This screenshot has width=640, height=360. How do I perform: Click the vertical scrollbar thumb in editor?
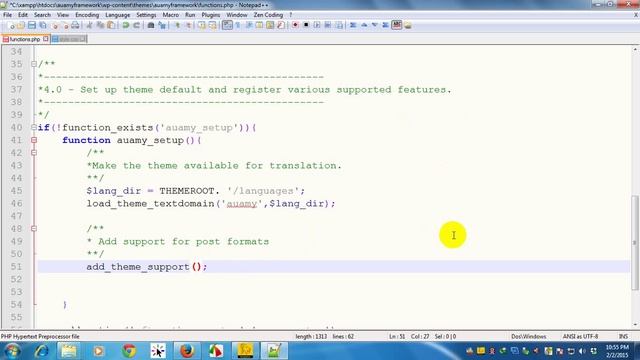coord(635,243)
